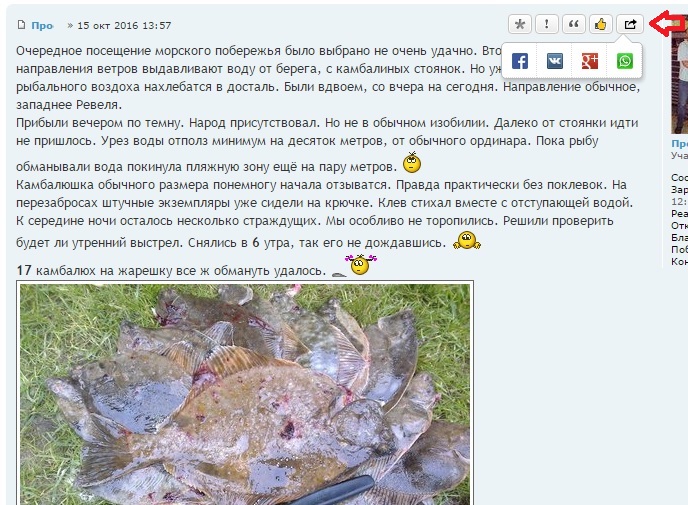This screenshot has width=688, height=505.
Task: Open the blue 'Про' post title link
Action: (x=42, y=25)
